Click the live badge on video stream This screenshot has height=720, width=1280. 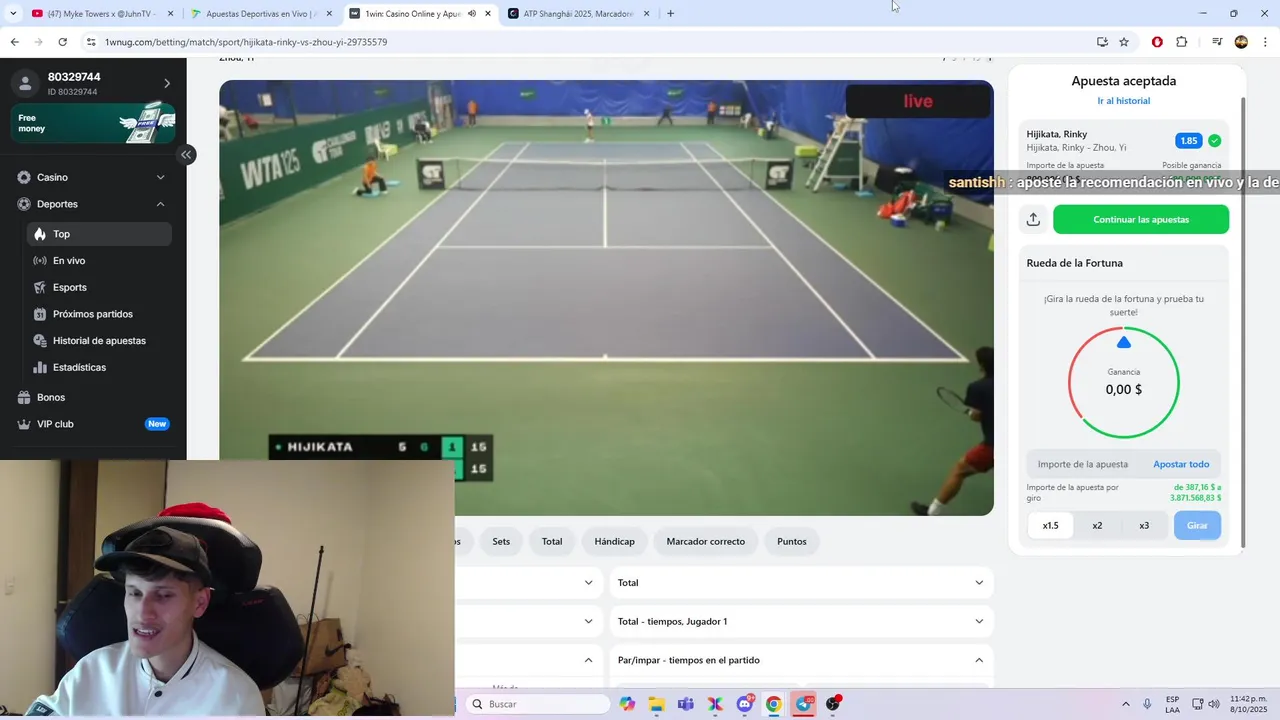[x=918, y=101]
